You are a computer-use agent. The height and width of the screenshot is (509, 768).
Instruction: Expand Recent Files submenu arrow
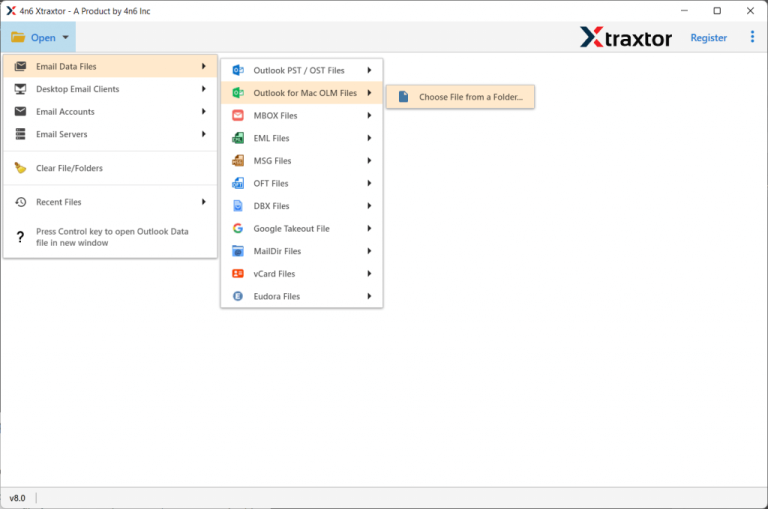tap(204, 202)
